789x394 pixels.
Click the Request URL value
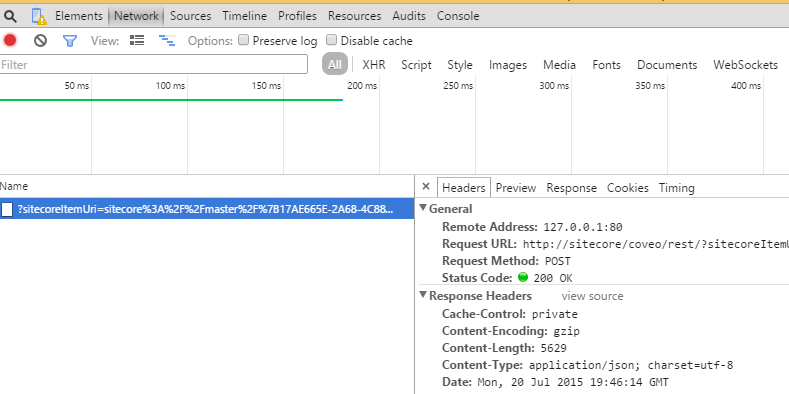coord(656,245)
